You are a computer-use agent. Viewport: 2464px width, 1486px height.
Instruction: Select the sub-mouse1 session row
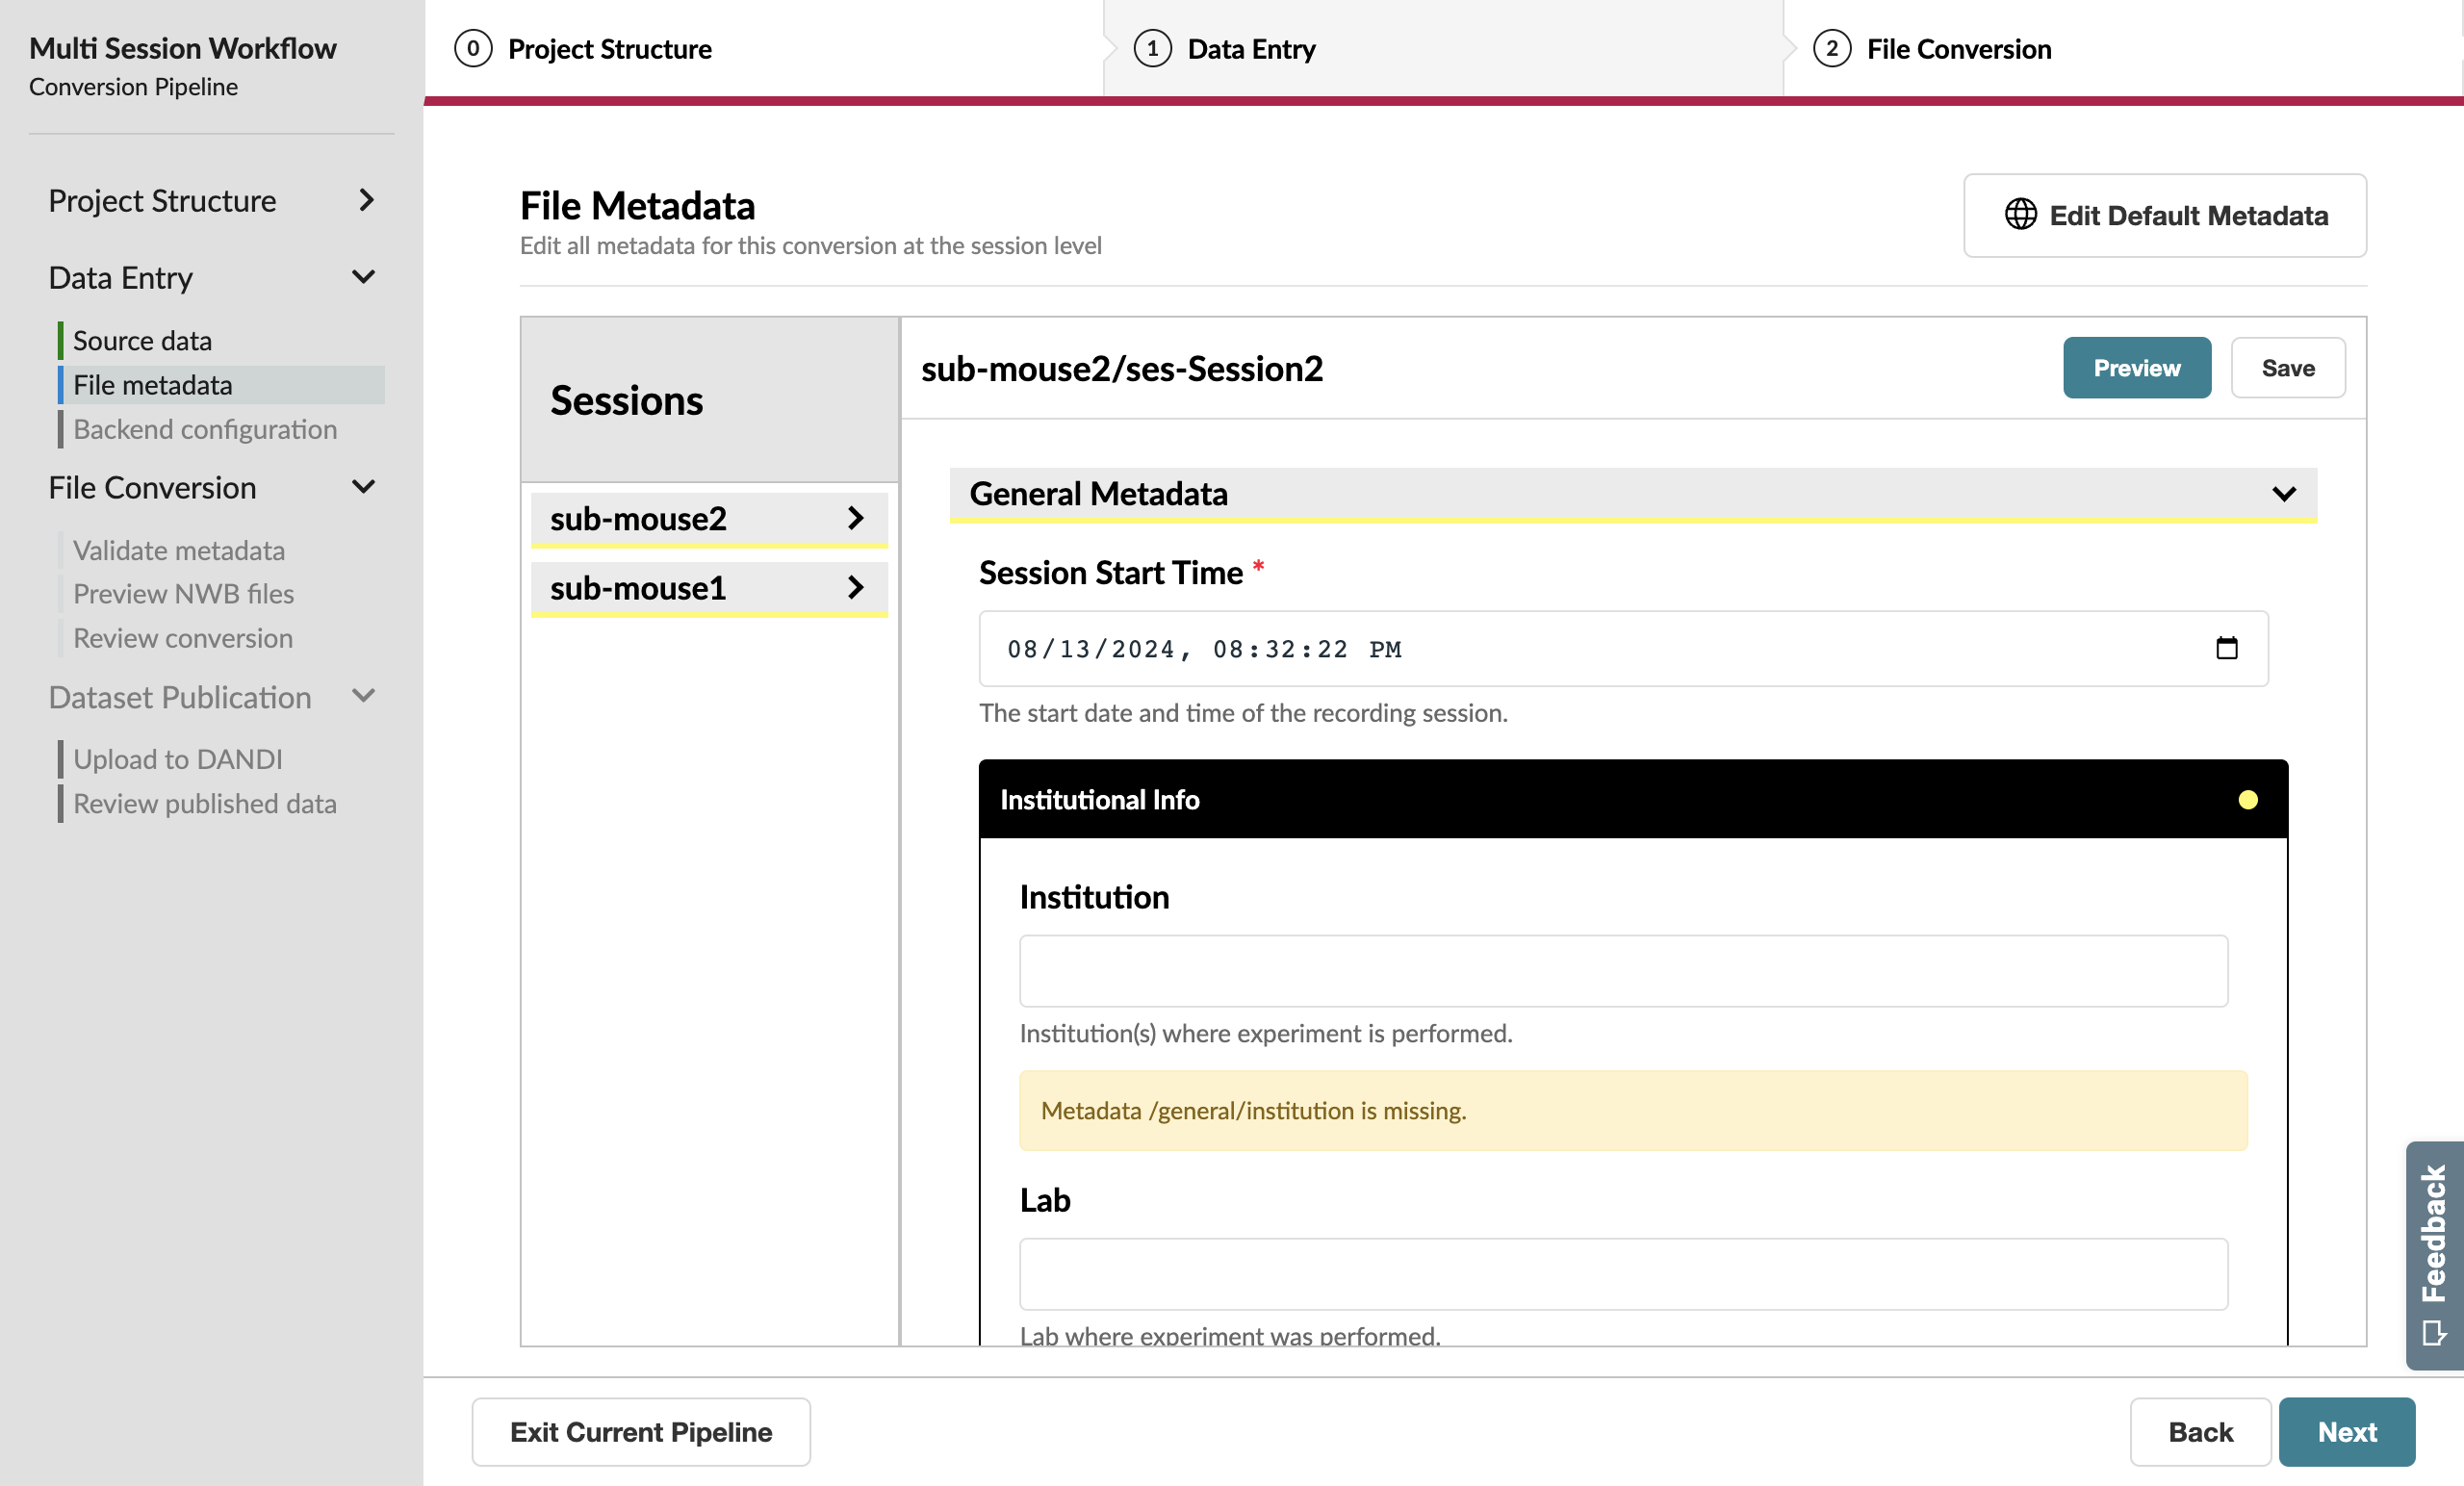[708, 588]
